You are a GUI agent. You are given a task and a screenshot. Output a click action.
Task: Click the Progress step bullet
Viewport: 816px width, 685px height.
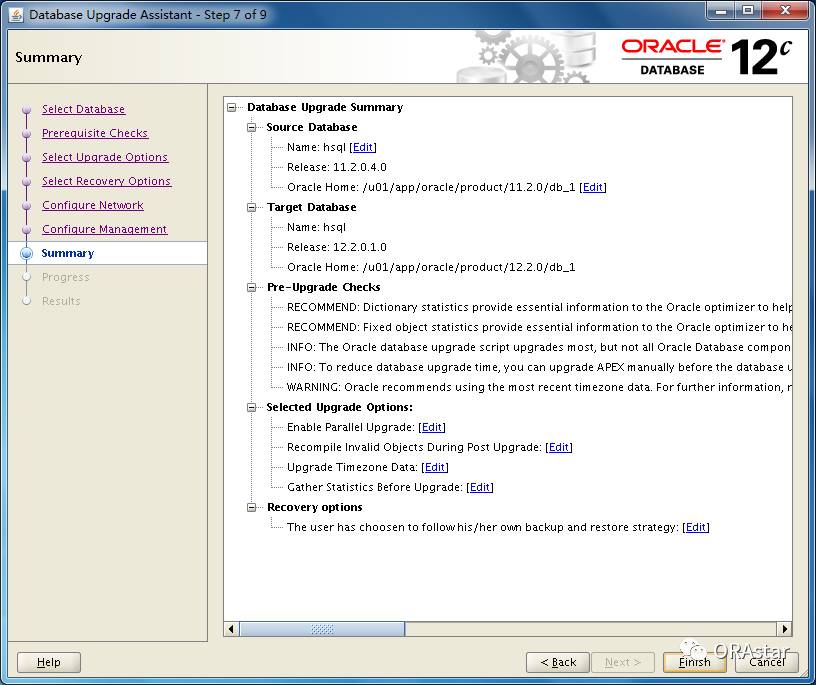(x=27, y=277)
